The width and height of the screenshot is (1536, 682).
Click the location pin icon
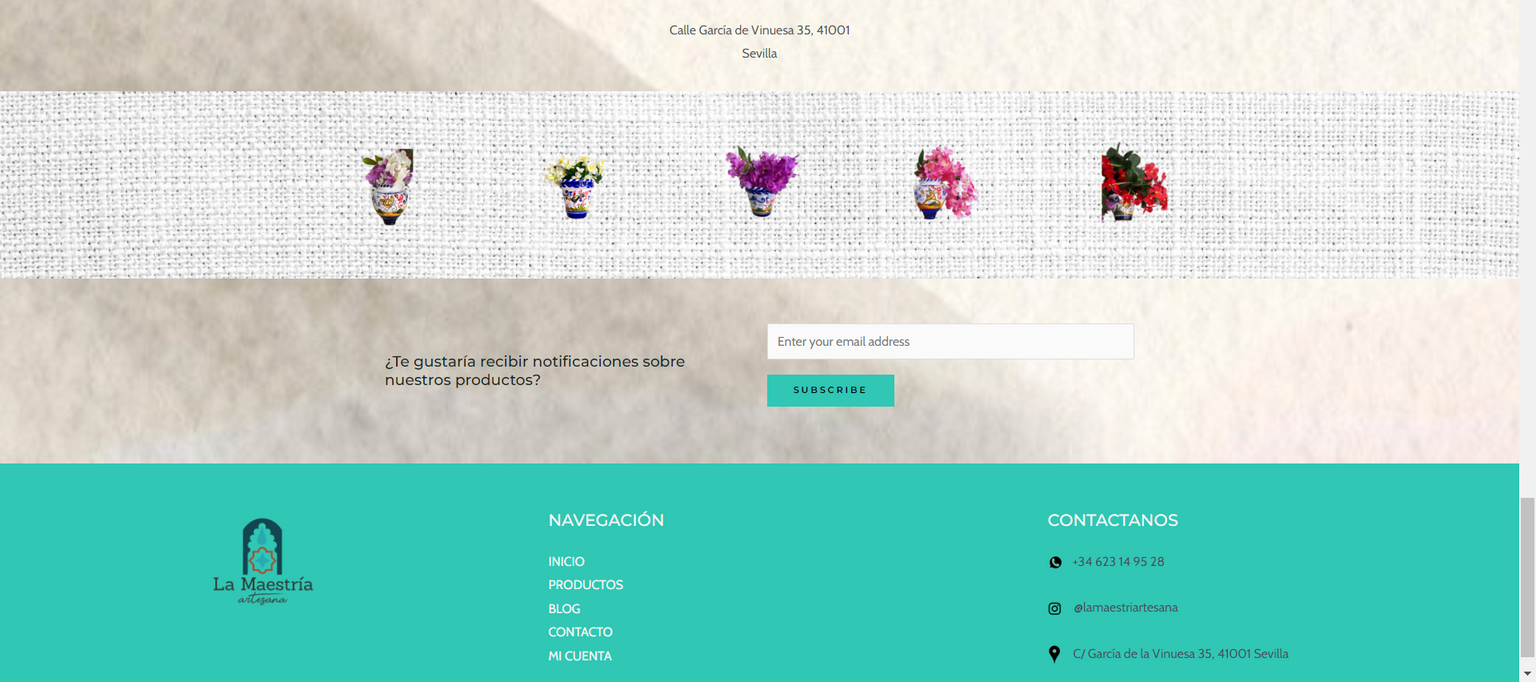pyautogui.click(x=1054, y=654)
